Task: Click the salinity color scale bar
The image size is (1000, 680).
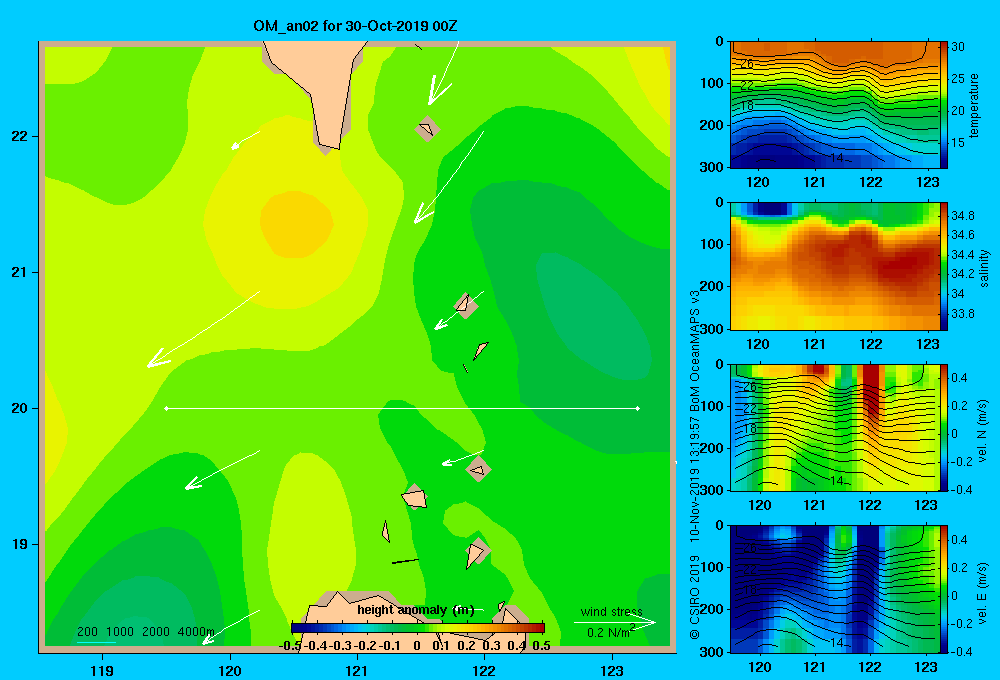Action: coord(944,266)
